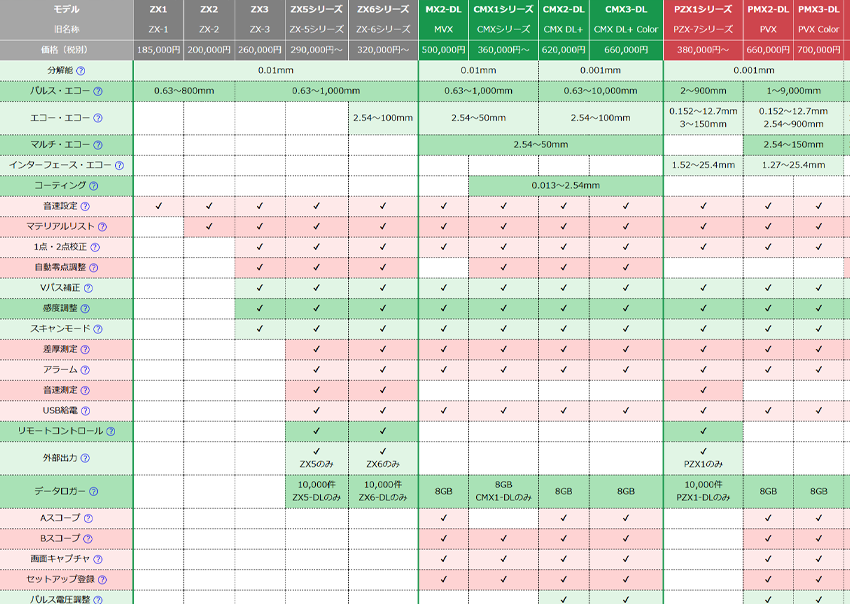Select the 200,000円 price cell
This screenshot has width=850, height=604.
coord(209,50)
